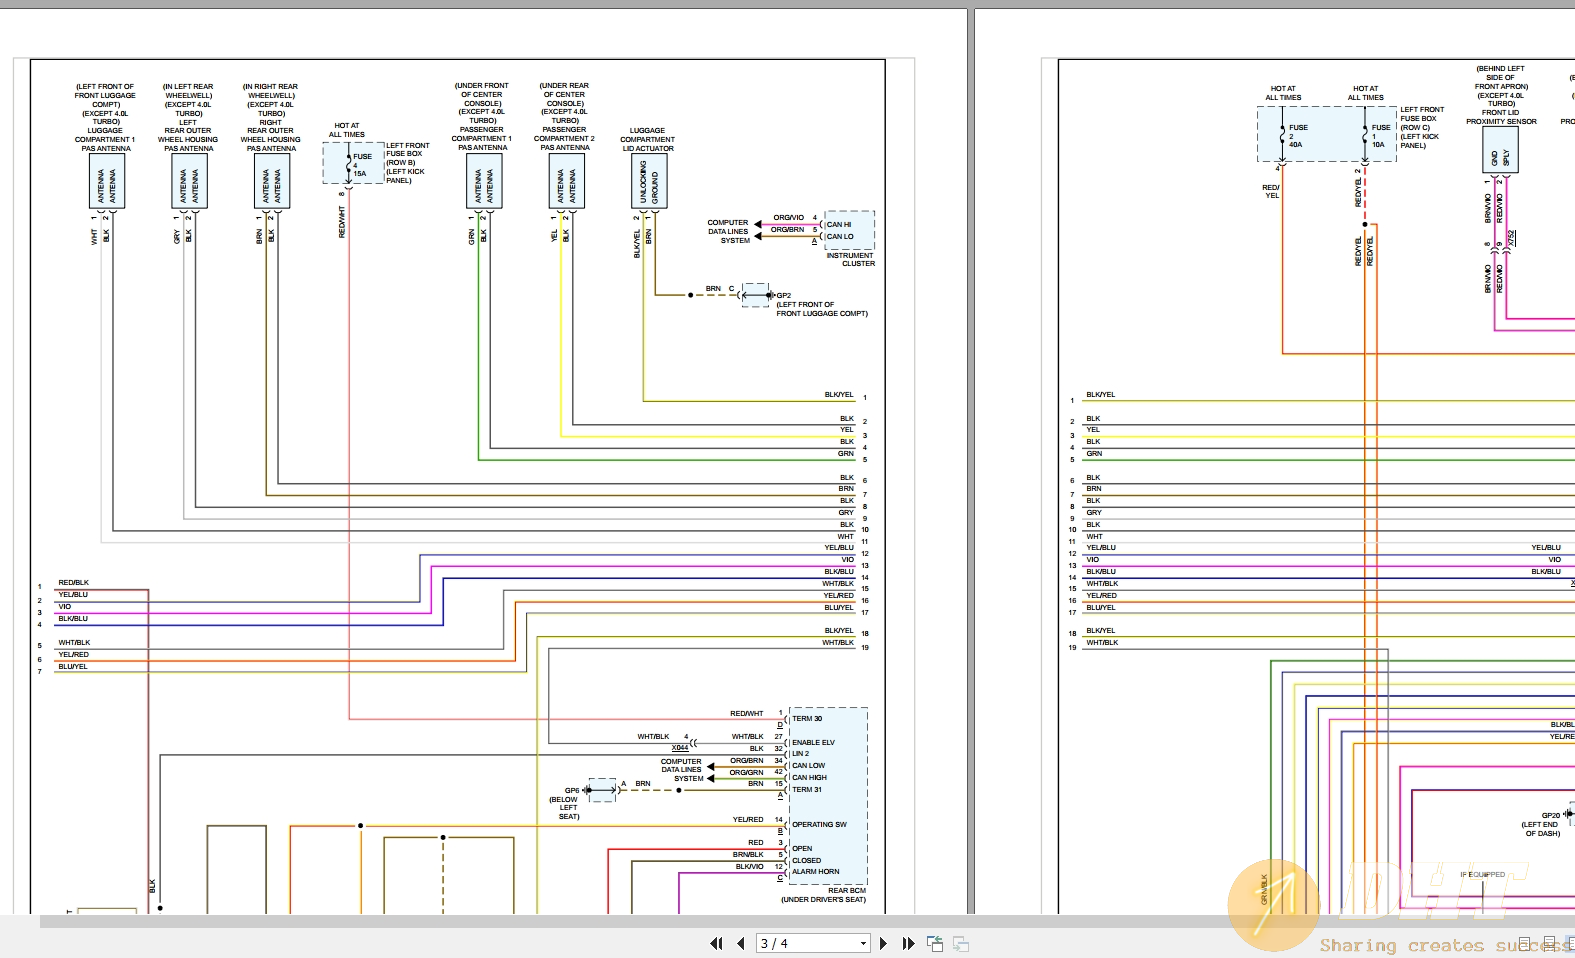The image size is (1575, 958).
Task: Click the CAN LOW pin label
Action: pyautogui.click(x=808, y=765)
